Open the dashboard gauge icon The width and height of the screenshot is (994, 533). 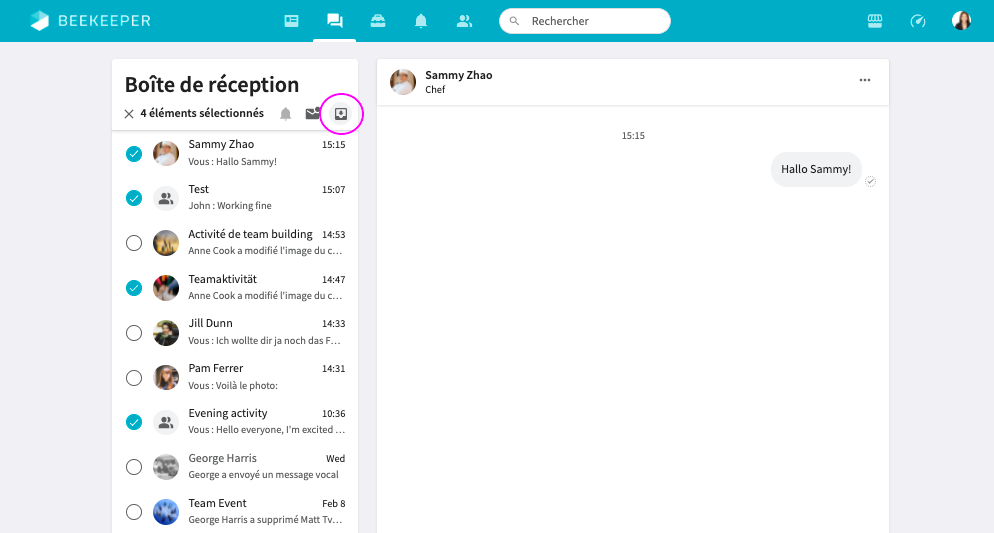[x=918, y=21]
